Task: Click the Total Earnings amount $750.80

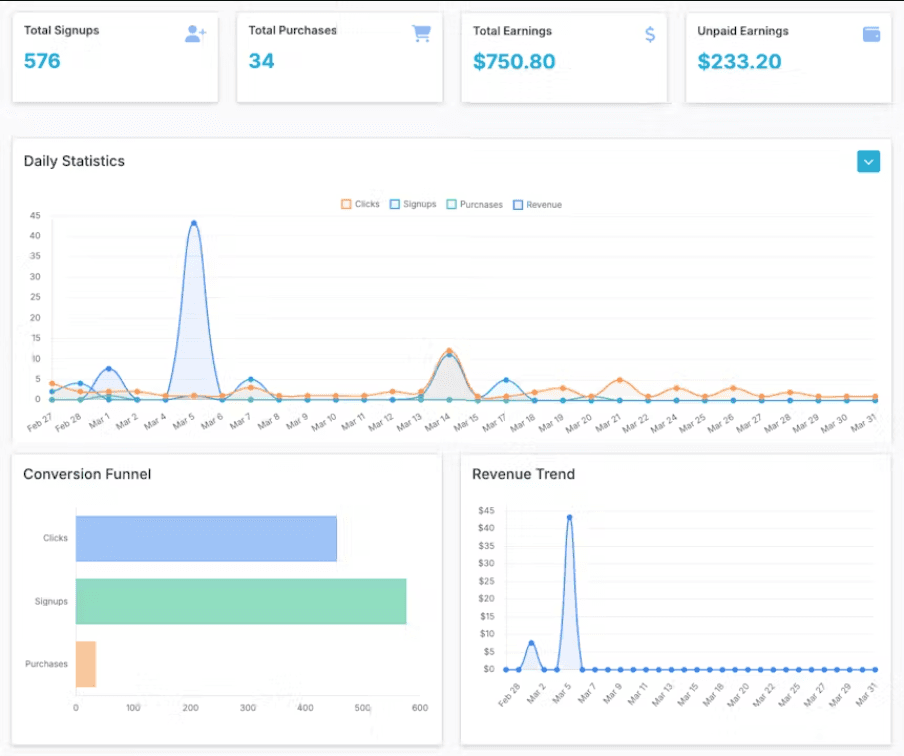Action: pos(514,61)
